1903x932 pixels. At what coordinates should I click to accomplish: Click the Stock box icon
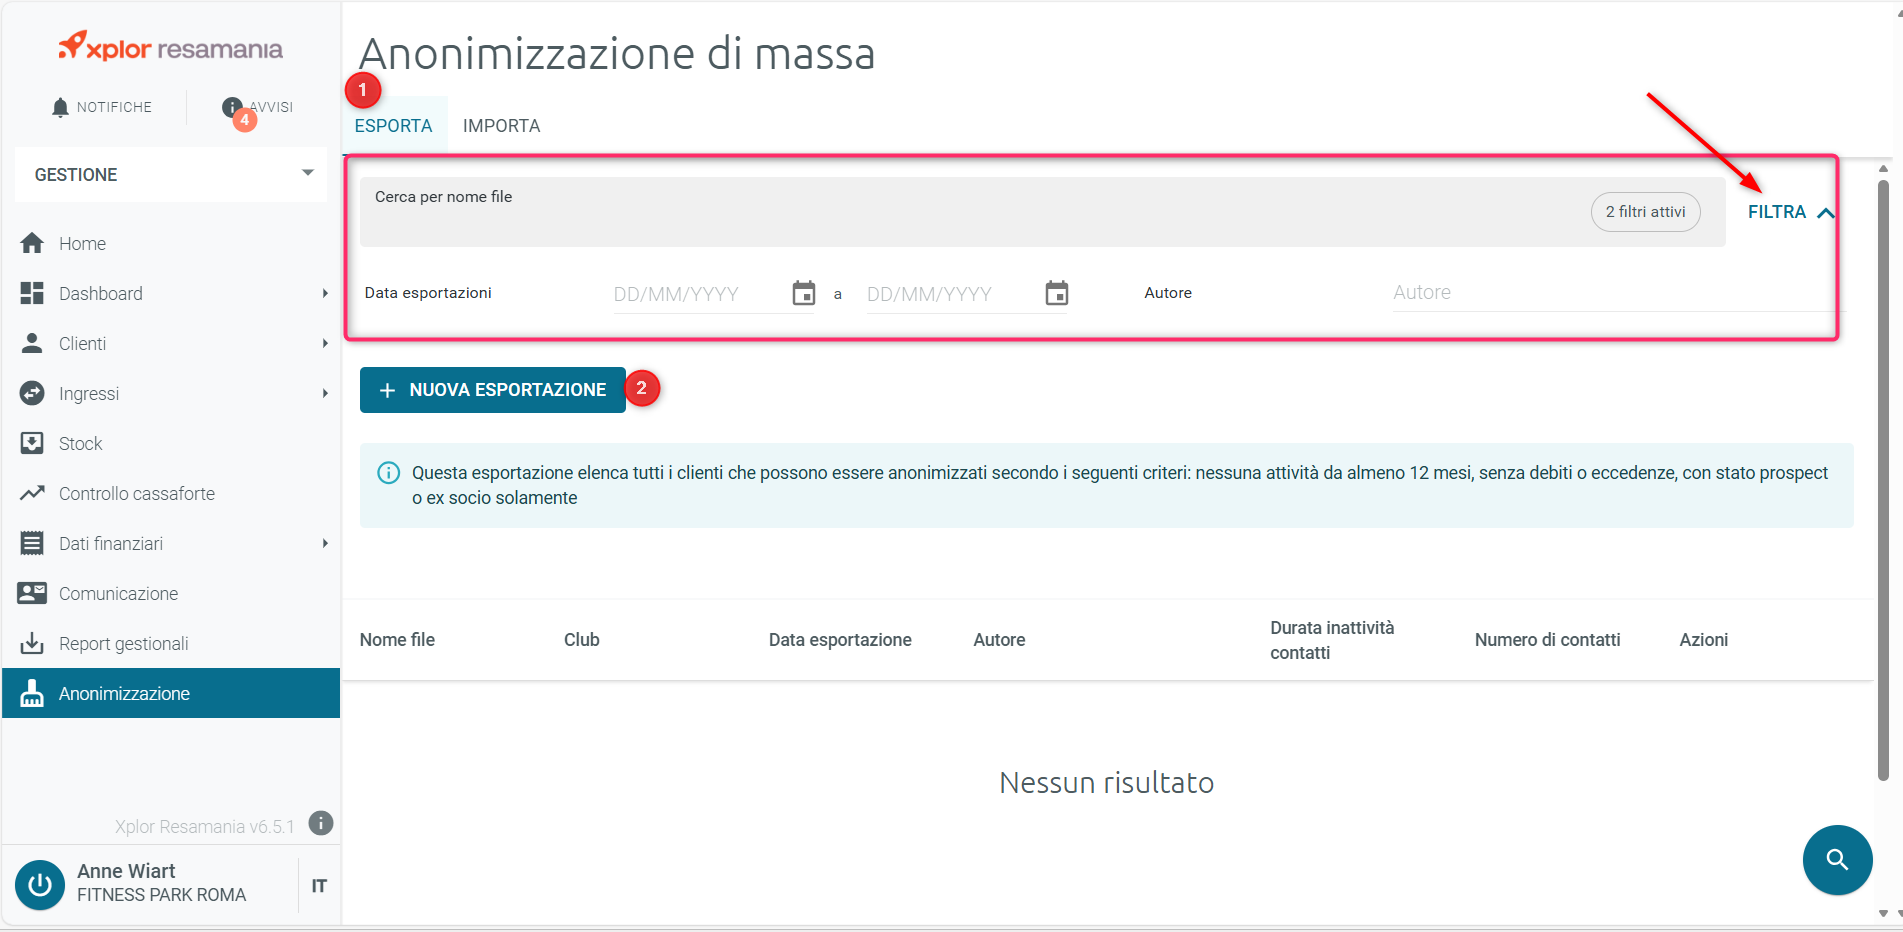coord(32,443)
